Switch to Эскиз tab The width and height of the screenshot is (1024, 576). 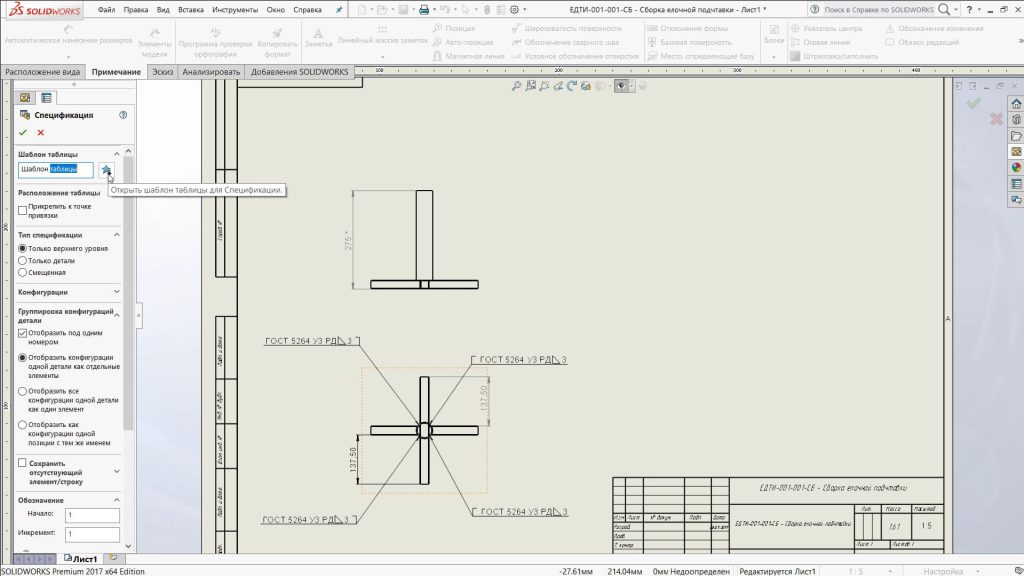pyautogui.click(x=163, y=72)
